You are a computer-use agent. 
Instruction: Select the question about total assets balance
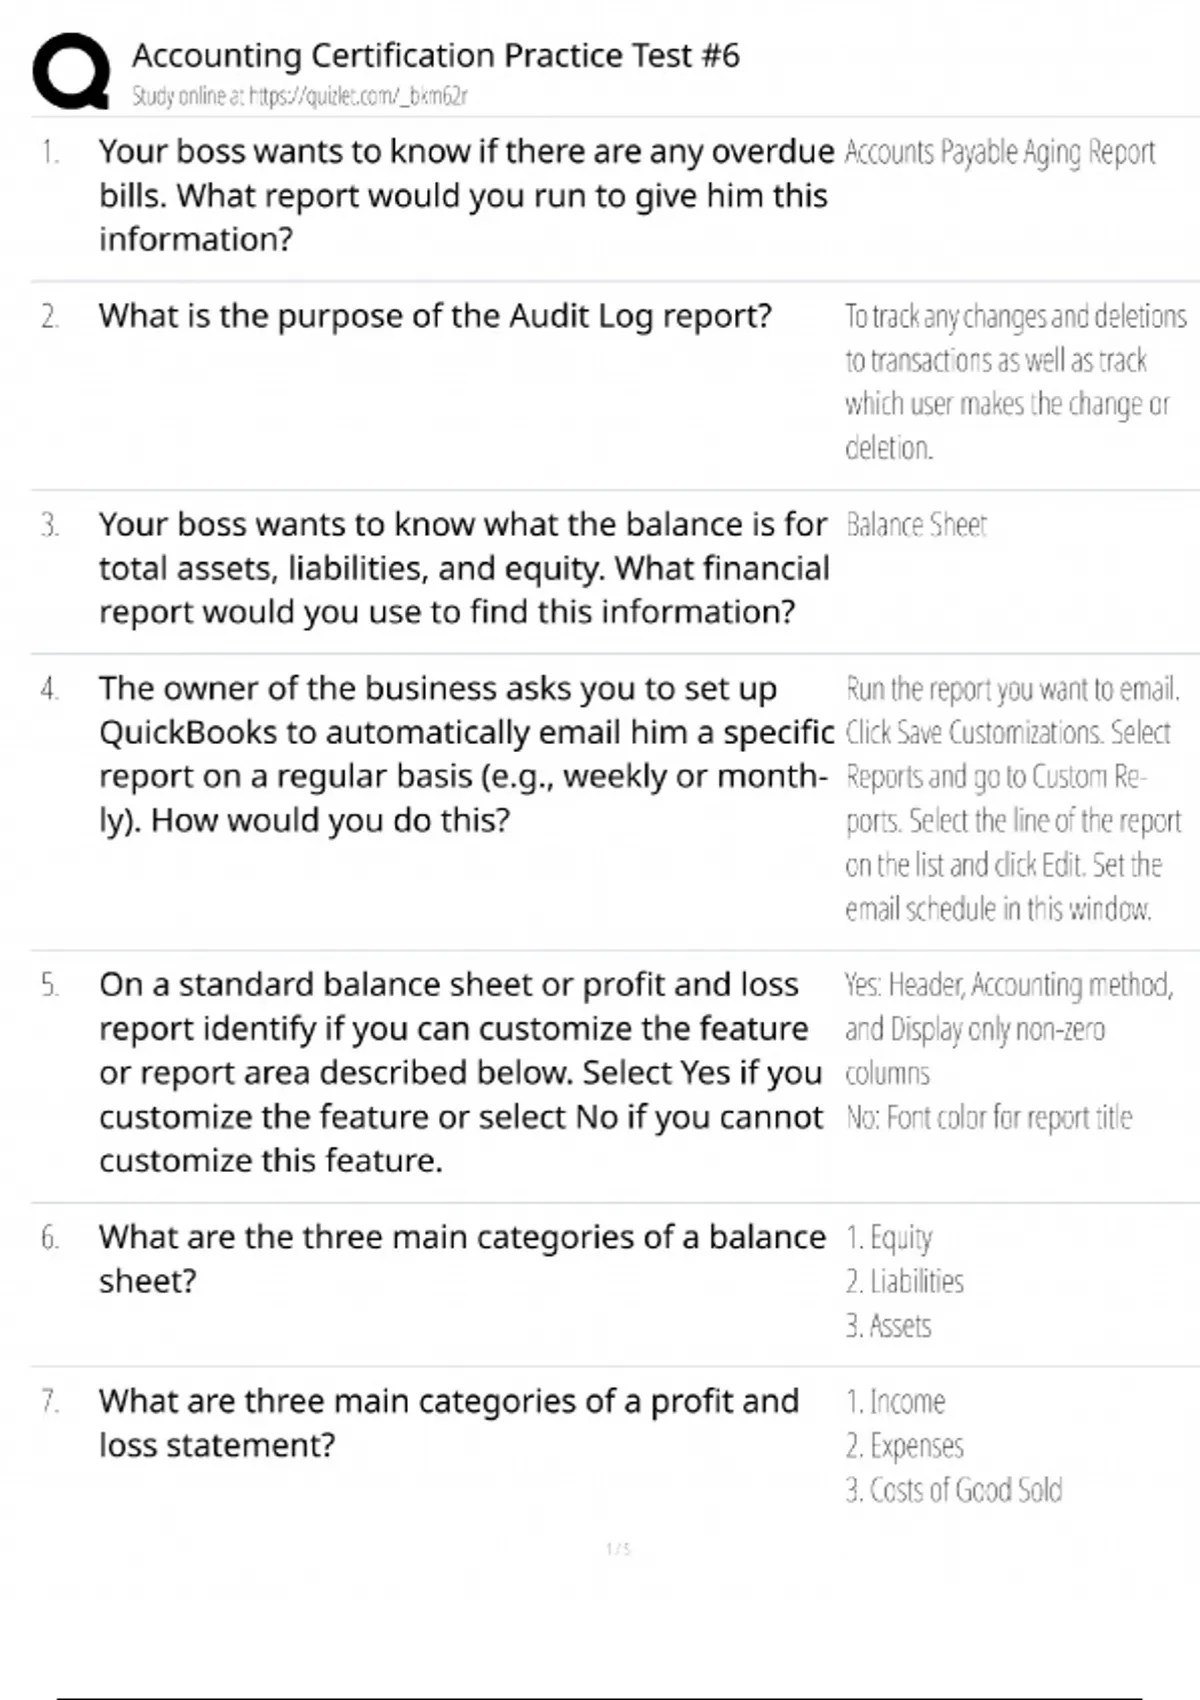(x=463, y=568)
